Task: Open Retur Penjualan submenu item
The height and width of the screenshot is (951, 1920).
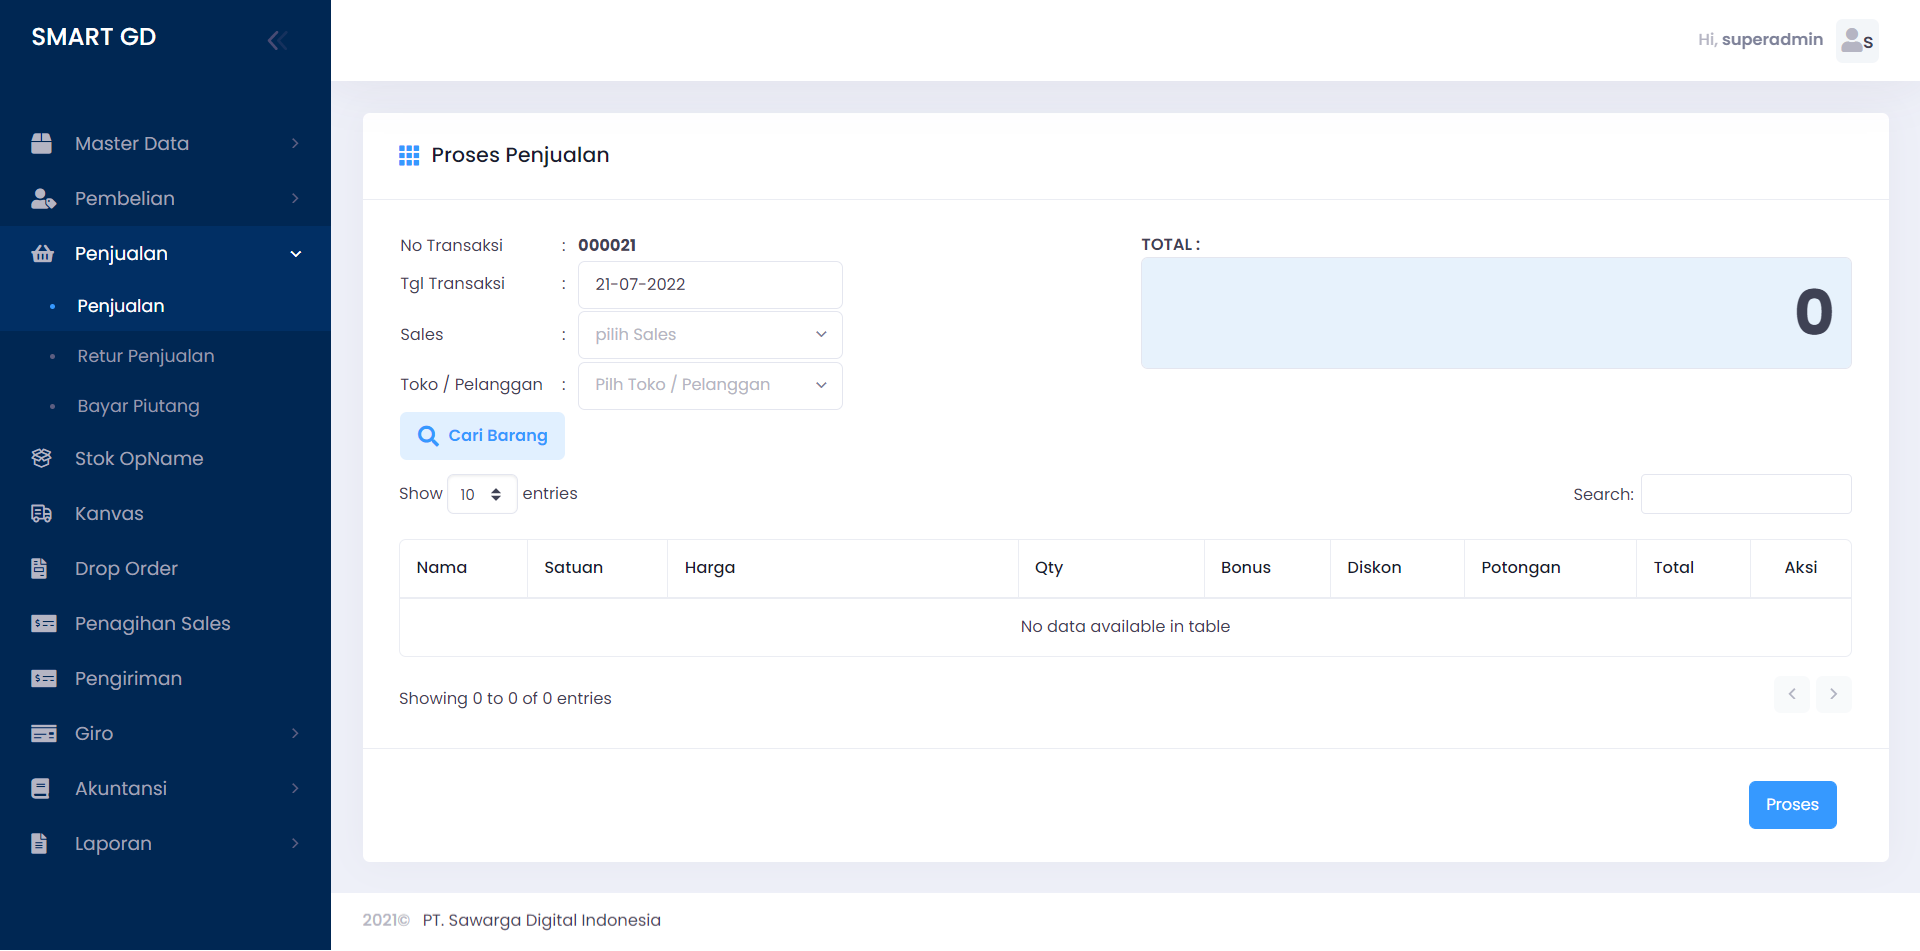Action: (x=146, y=356)
